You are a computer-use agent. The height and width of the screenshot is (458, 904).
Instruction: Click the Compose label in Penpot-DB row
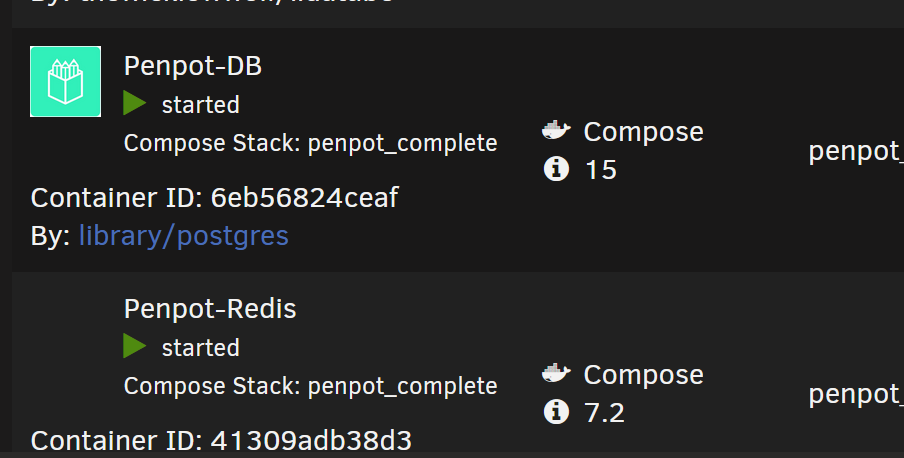point(643,132)
